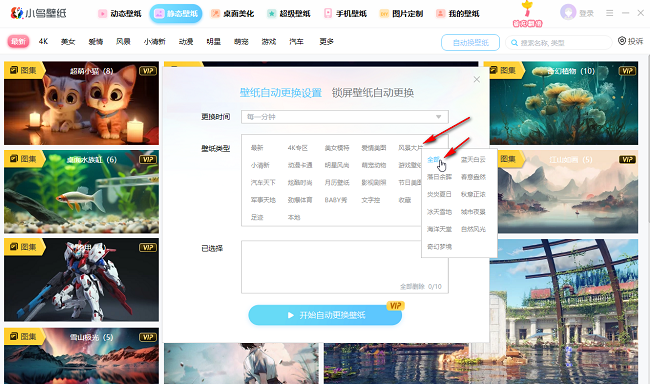The height and width of the screenshot is (384, 650).
Task: Click the 投诉 complaint icon
Action: click(622, 41)
